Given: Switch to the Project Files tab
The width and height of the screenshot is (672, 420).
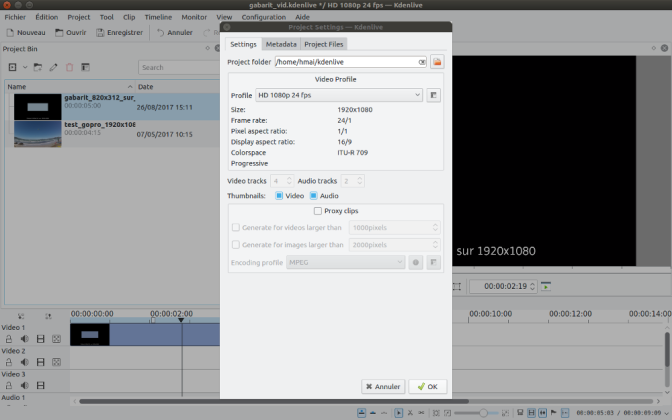Looking at the screenshot, I should coord(324,44).
